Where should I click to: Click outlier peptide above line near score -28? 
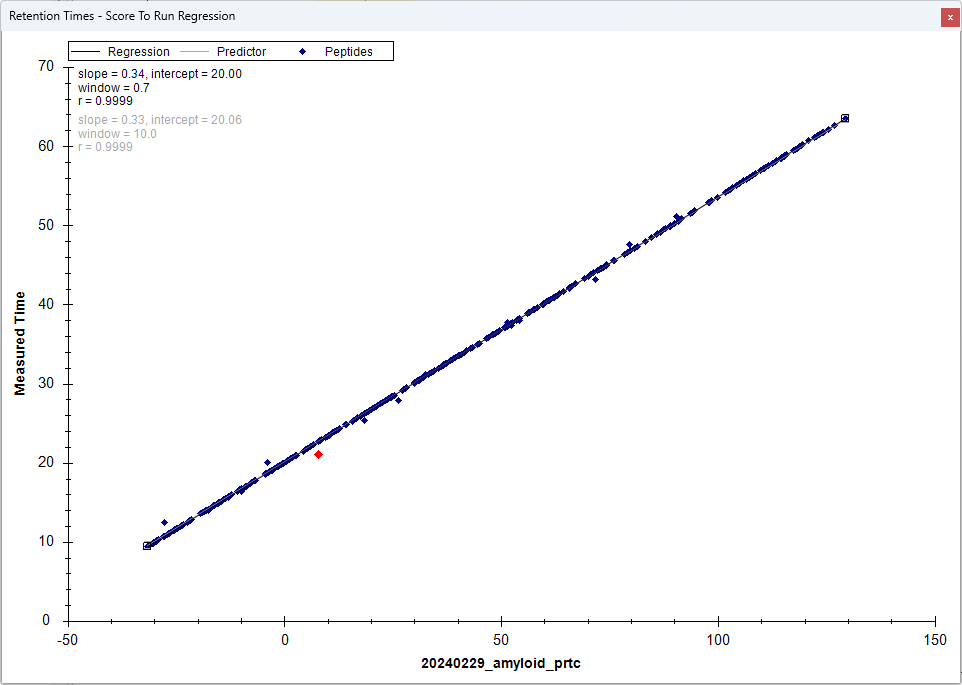(x=165, y=522)
